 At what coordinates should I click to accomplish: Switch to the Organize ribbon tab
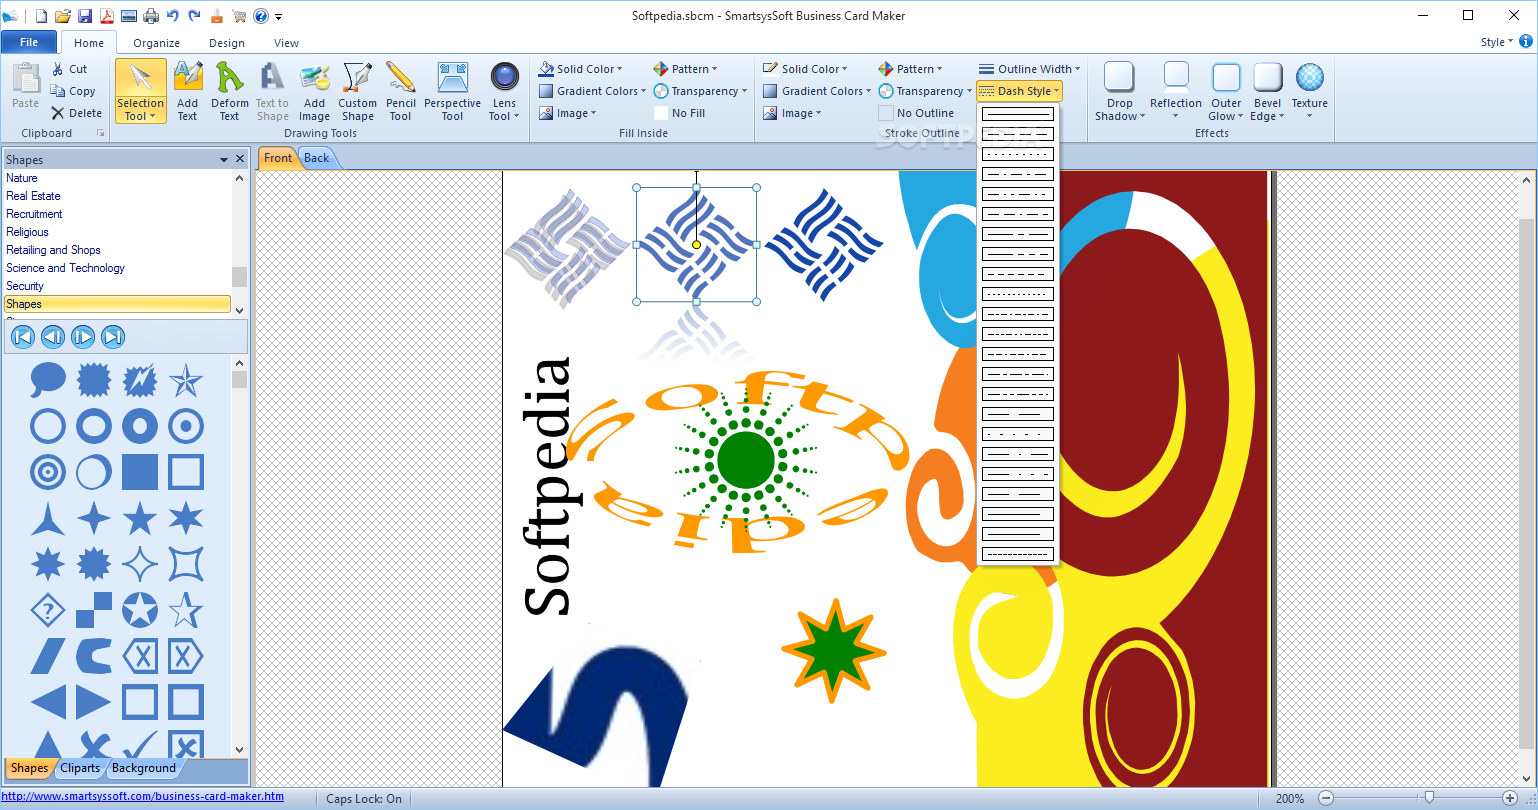156,43
